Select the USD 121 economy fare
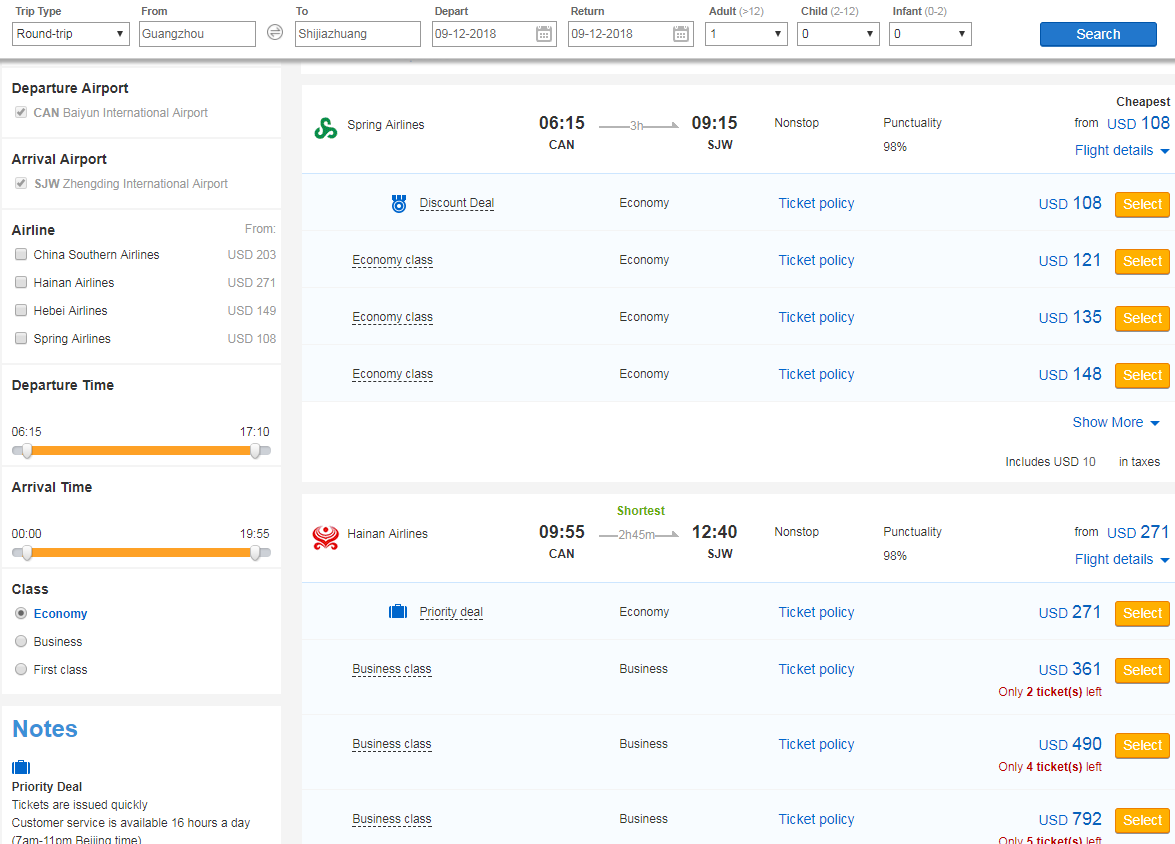Viewport: 1175px width, 844px height. pyautogui.click(x=1142, y=261)
